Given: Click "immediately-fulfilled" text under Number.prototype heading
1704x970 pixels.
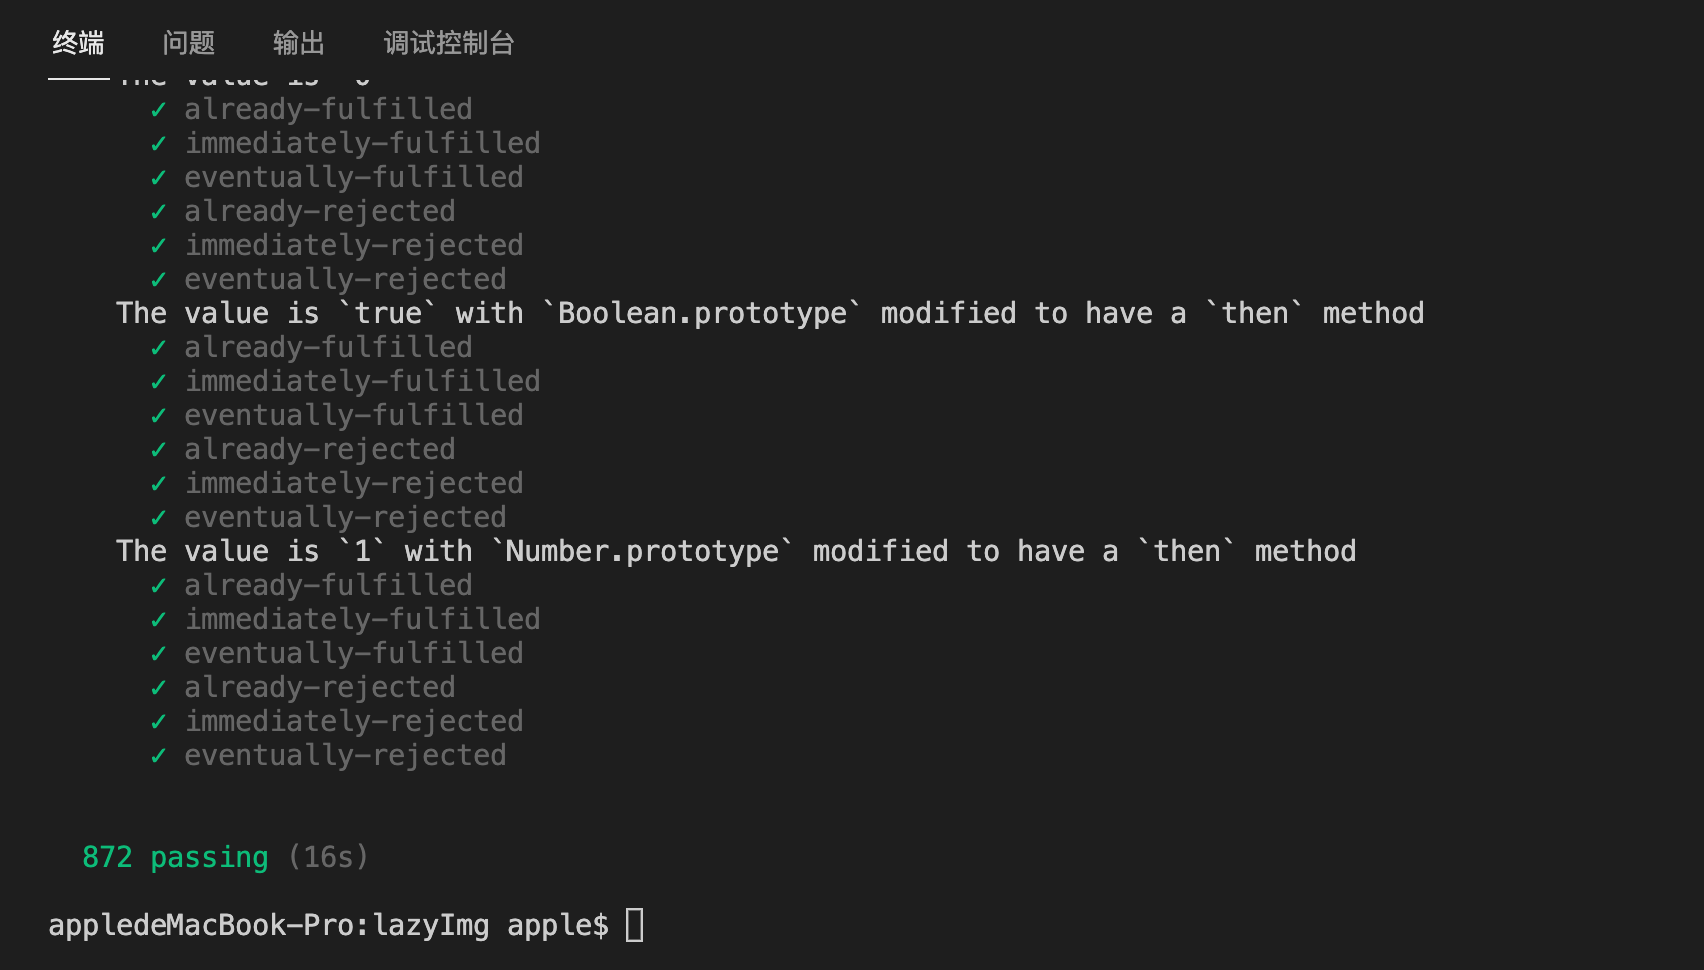Looking at the screenshot, I should coord(362,619).
